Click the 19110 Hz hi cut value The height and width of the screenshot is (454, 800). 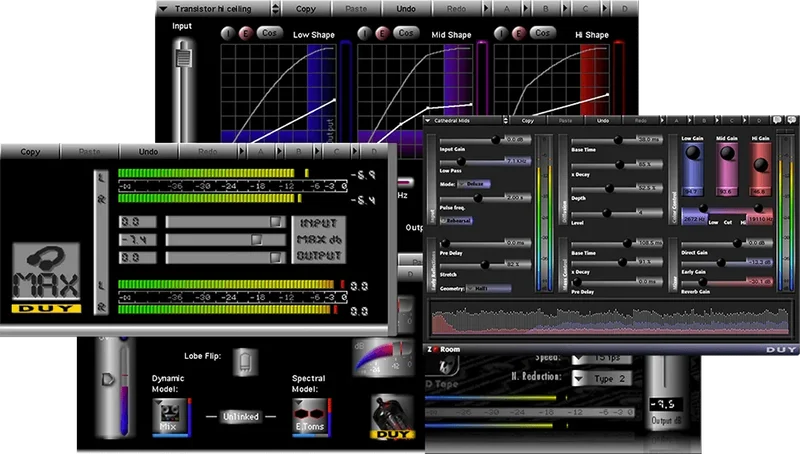(x=760, y=219)
